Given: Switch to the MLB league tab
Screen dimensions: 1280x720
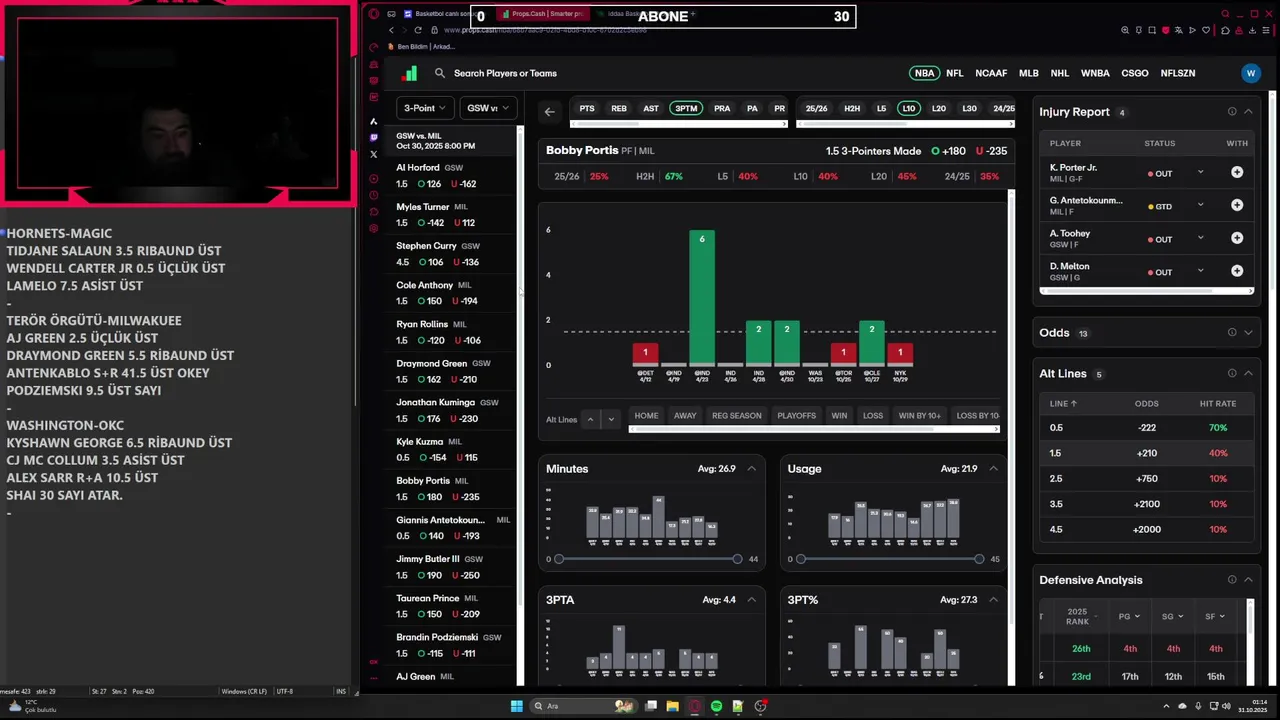Looking at the screenshot, I should [1029, 73].
